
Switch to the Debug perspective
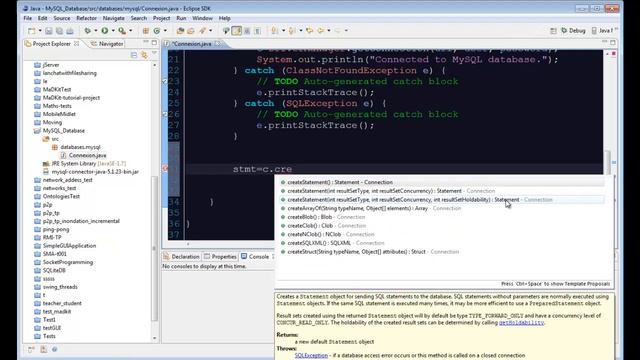[x=573, y=31]
